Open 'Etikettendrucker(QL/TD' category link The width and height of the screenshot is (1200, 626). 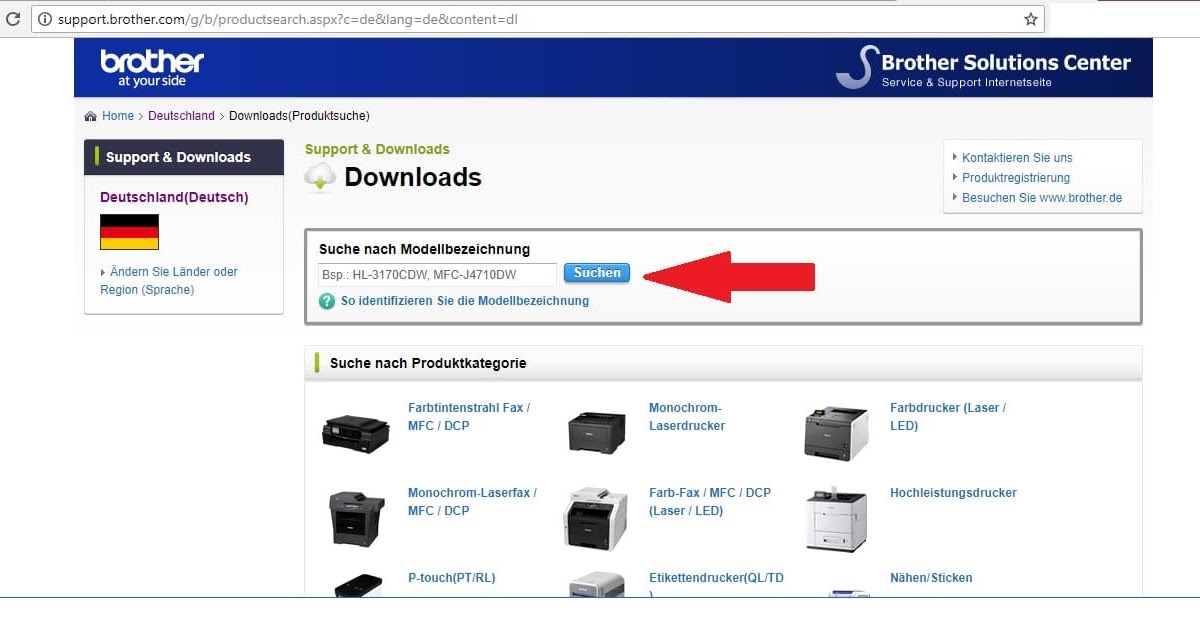717,578
